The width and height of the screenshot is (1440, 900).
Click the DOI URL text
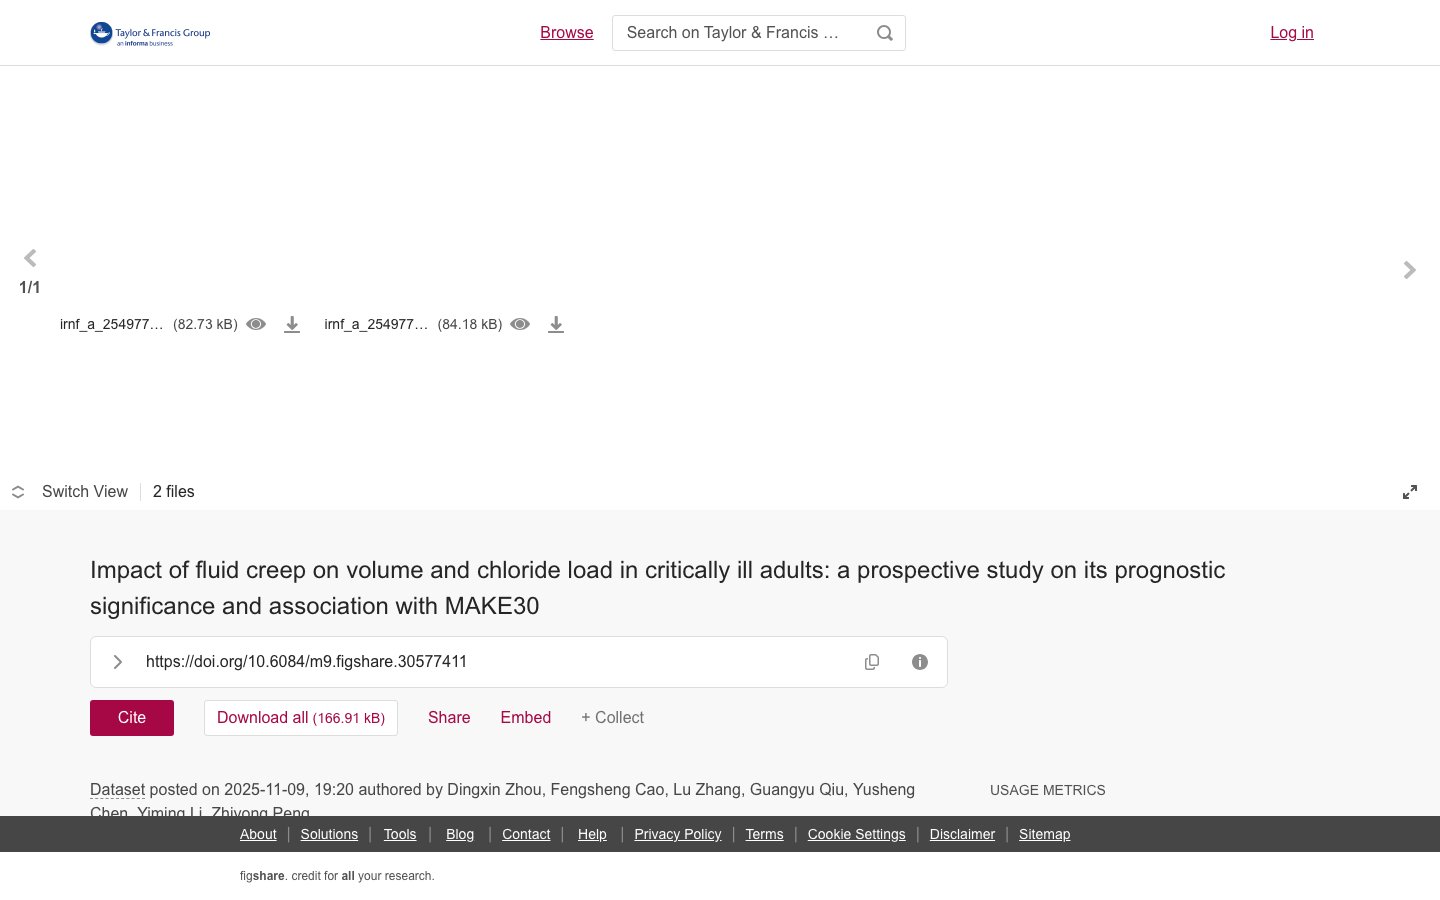click(306, 662)
